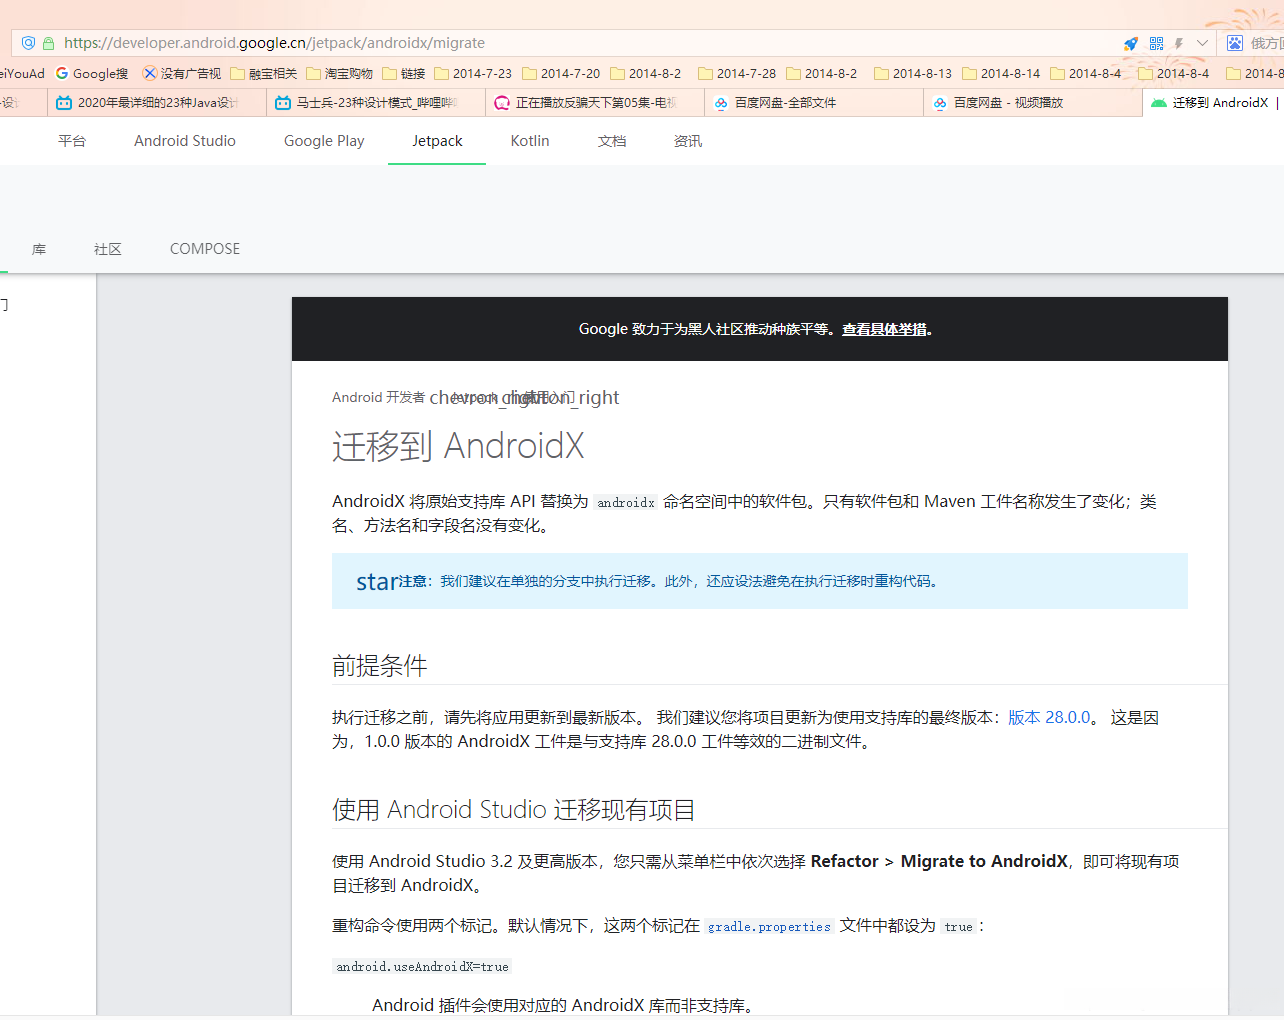Screen dimensions: 1284x1020
Task: Select the COMPOSE sub-tab
Action: pyautogui.click(x=205, y=249)
